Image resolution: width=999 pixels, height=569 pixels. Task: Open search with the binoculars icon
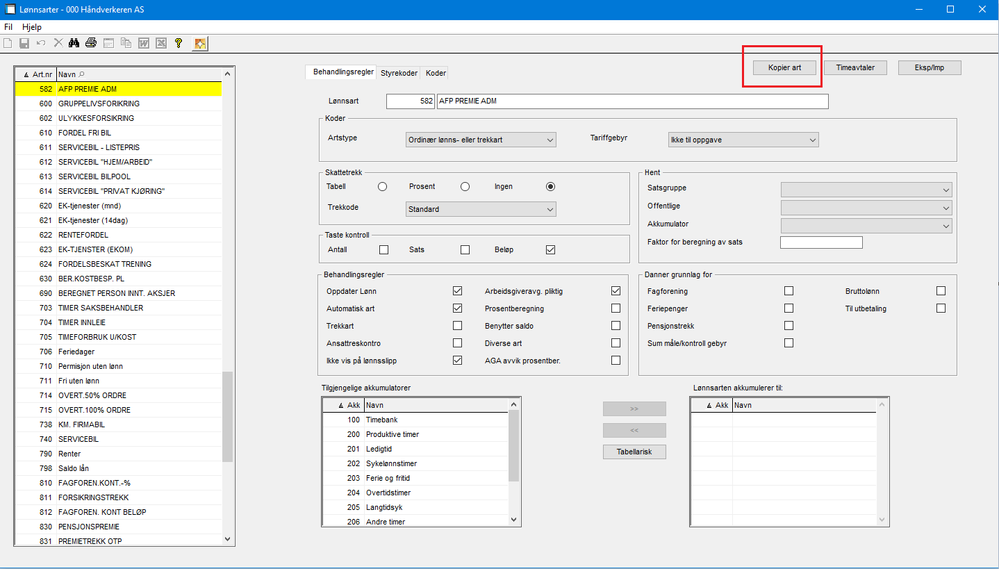(x=74, y=43)
